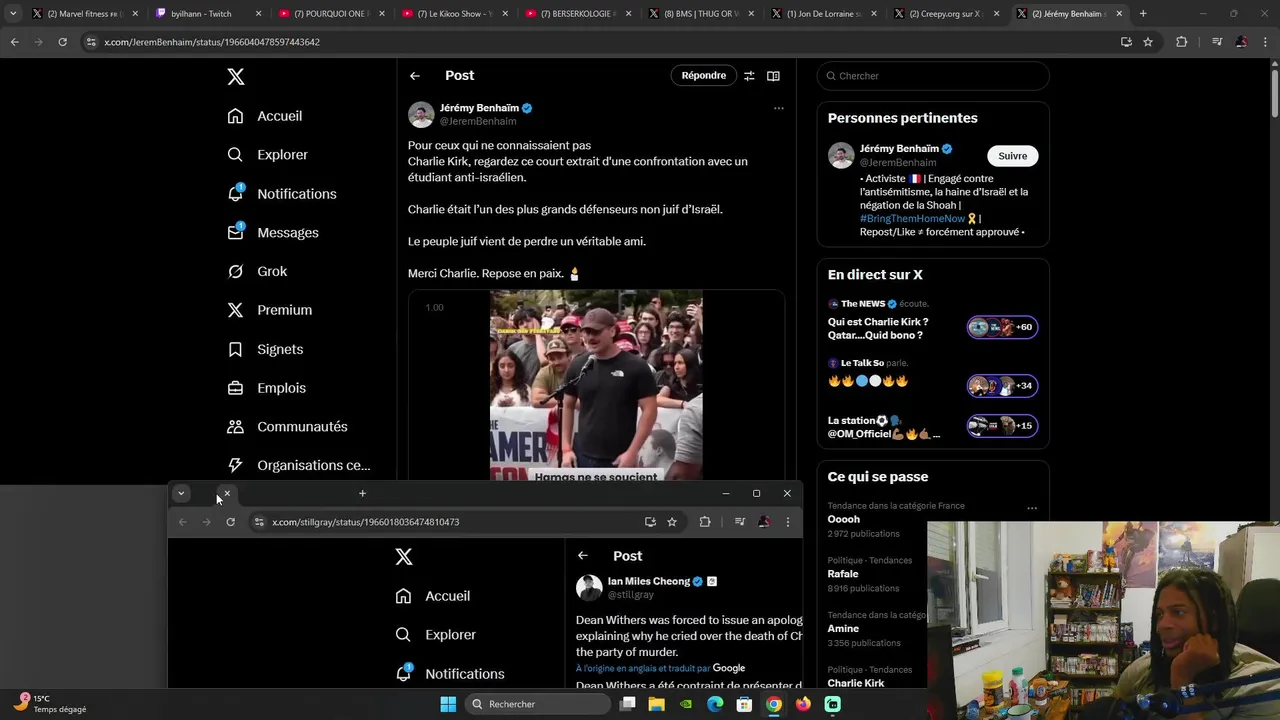
Task: Switch to Creepy.org sur X tab
Action: click(x=945, y=14)
